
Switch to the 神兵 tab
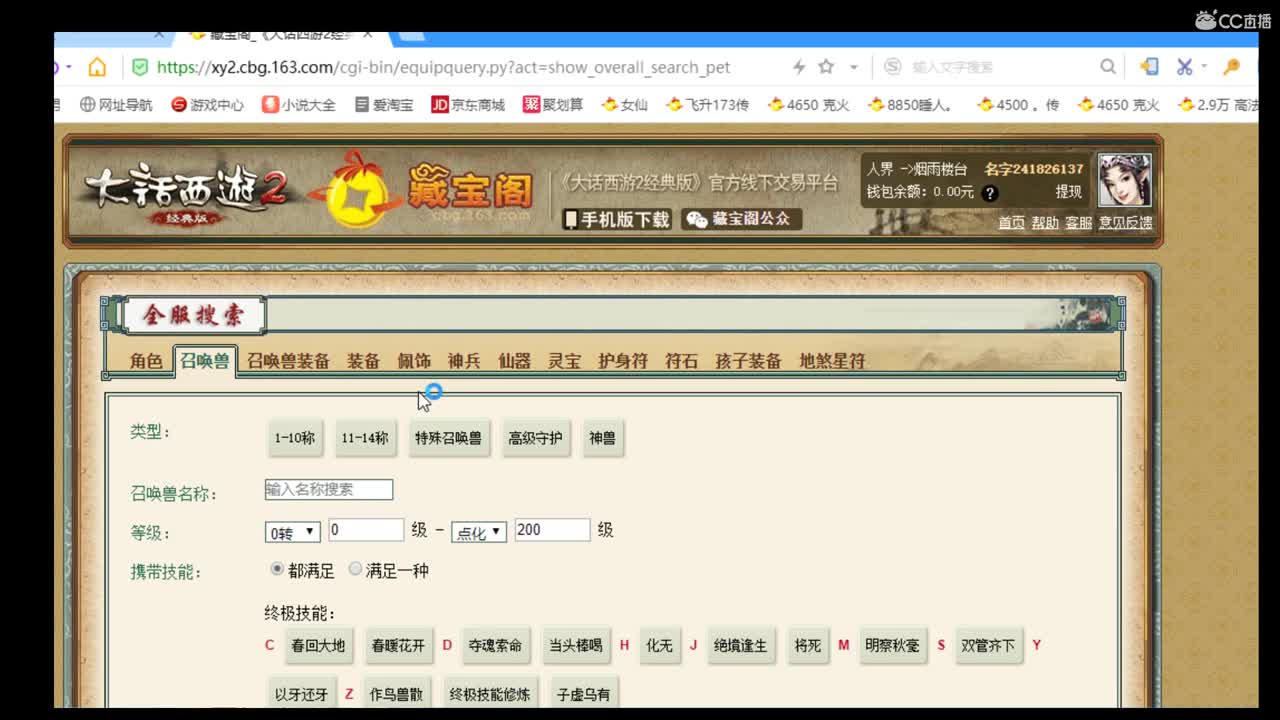pos(464,361)
